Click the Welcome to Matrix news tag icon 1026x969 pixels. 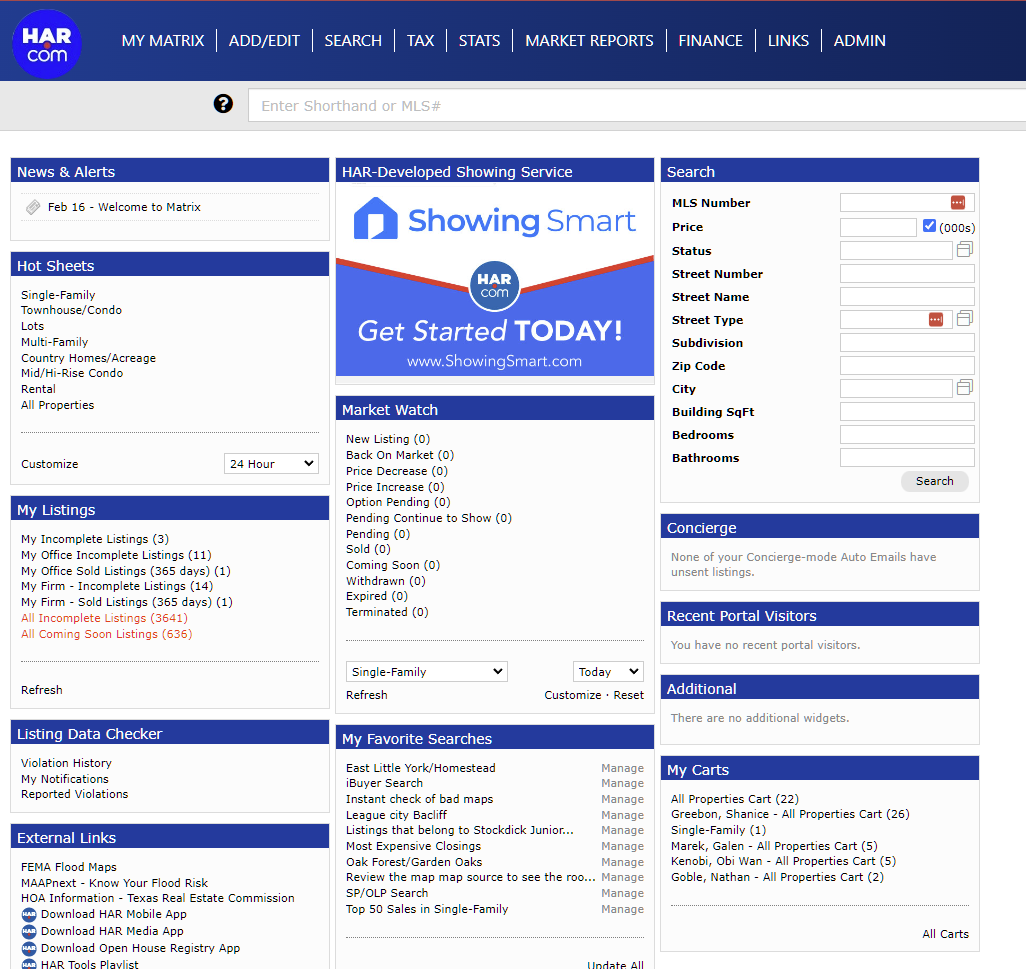click(33, 207)
